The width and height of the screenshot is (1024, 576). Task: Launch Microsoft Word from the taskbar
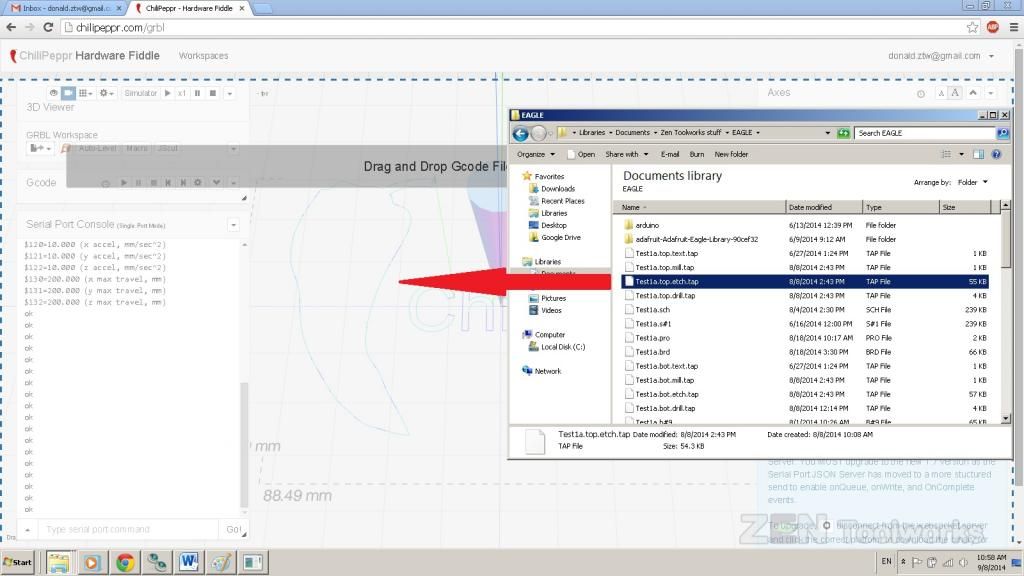point(189,562)
